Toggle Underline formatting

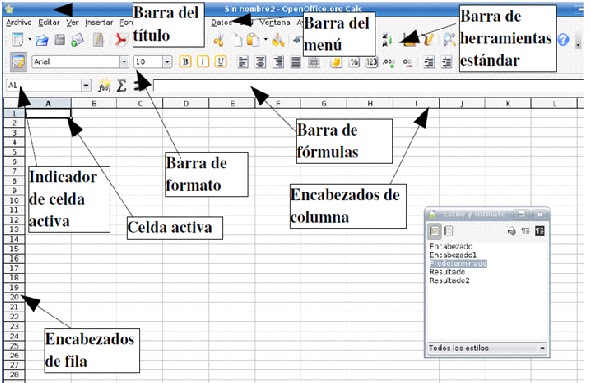220,62
